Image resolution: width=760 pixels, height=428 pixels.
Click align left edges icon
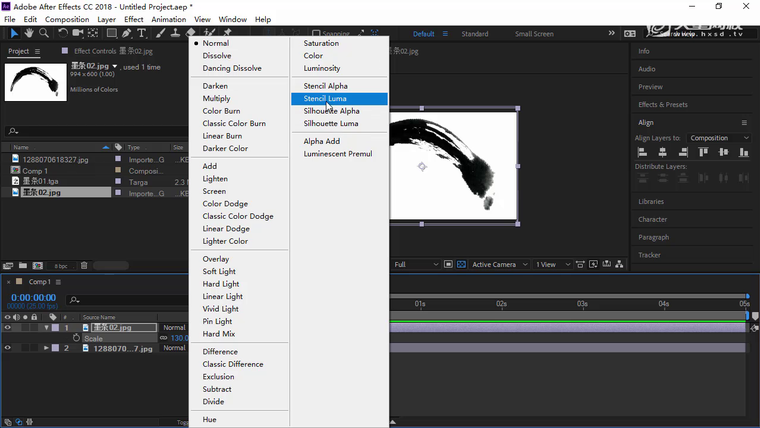642,152
